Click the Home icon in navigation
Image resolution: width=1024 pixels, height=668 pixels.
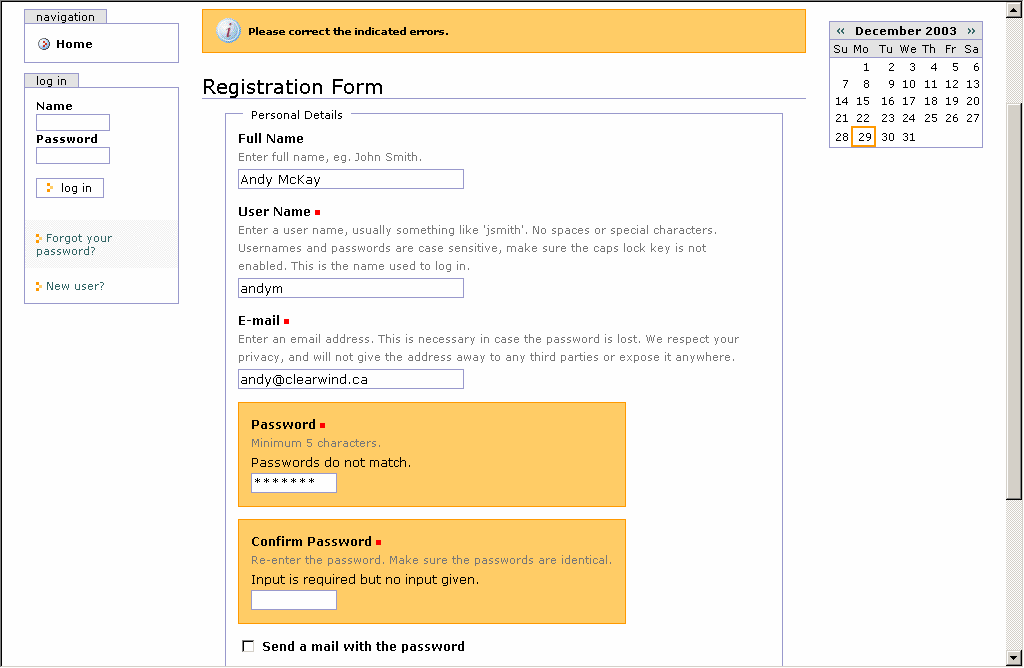pos(43,44)
